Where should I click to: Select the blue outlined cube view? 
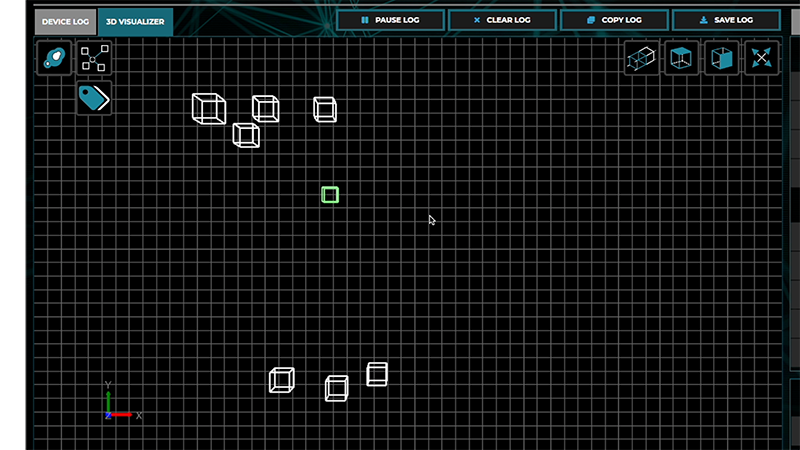point(681,59)
